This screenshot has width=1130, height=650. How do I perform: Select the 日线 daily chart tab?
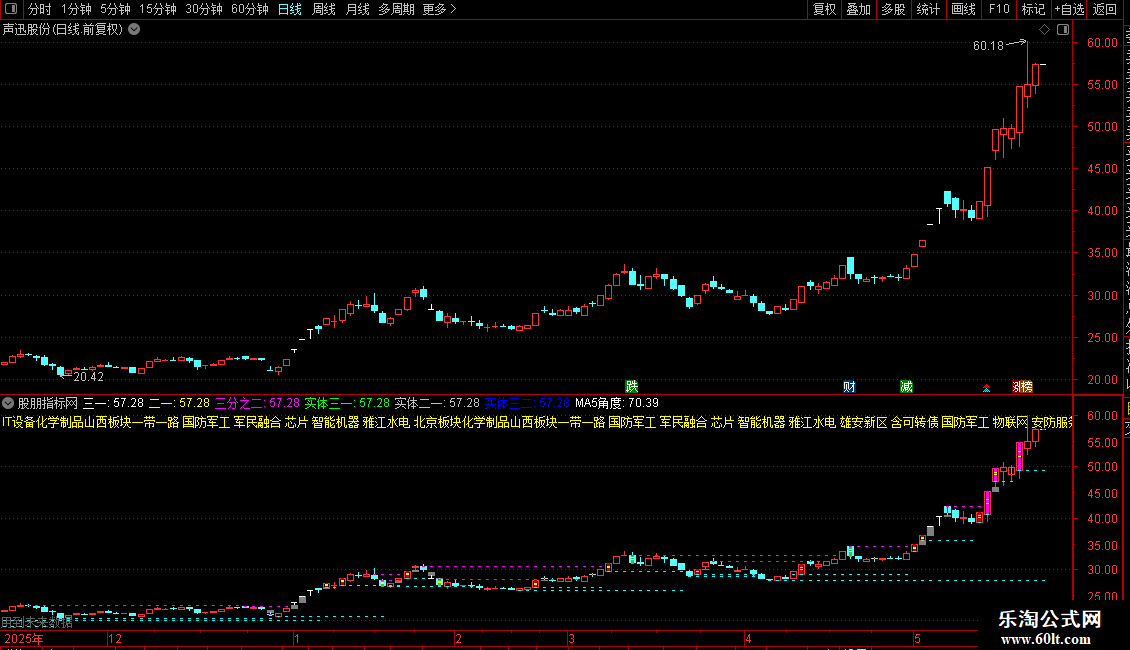tap(290, 9)
